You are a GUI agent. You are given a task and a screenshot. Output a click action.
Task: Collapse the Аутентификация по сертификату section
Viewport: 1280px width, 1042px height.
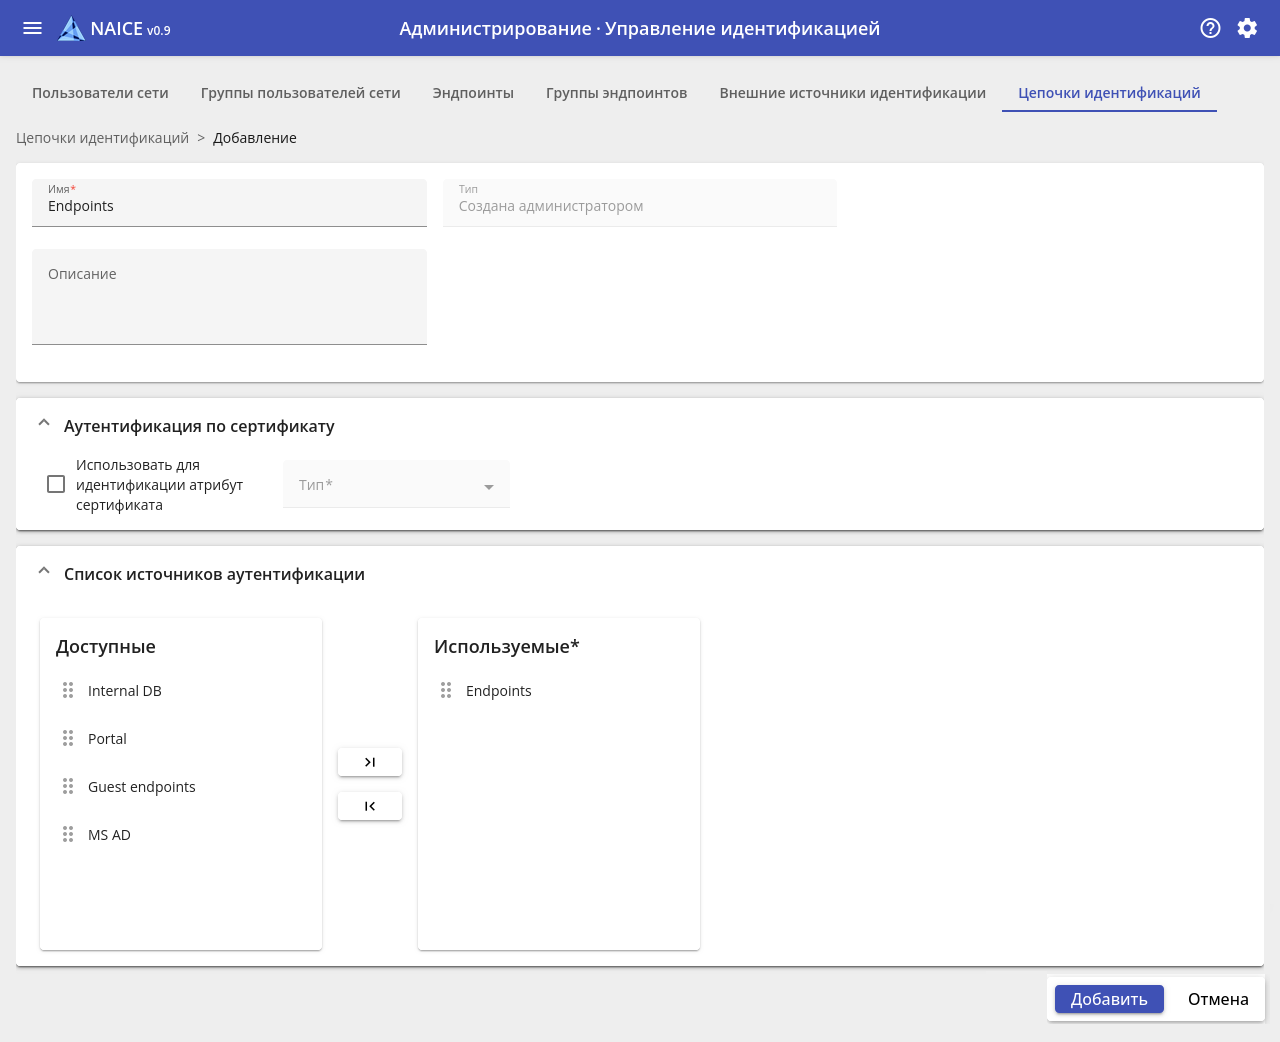44,424
